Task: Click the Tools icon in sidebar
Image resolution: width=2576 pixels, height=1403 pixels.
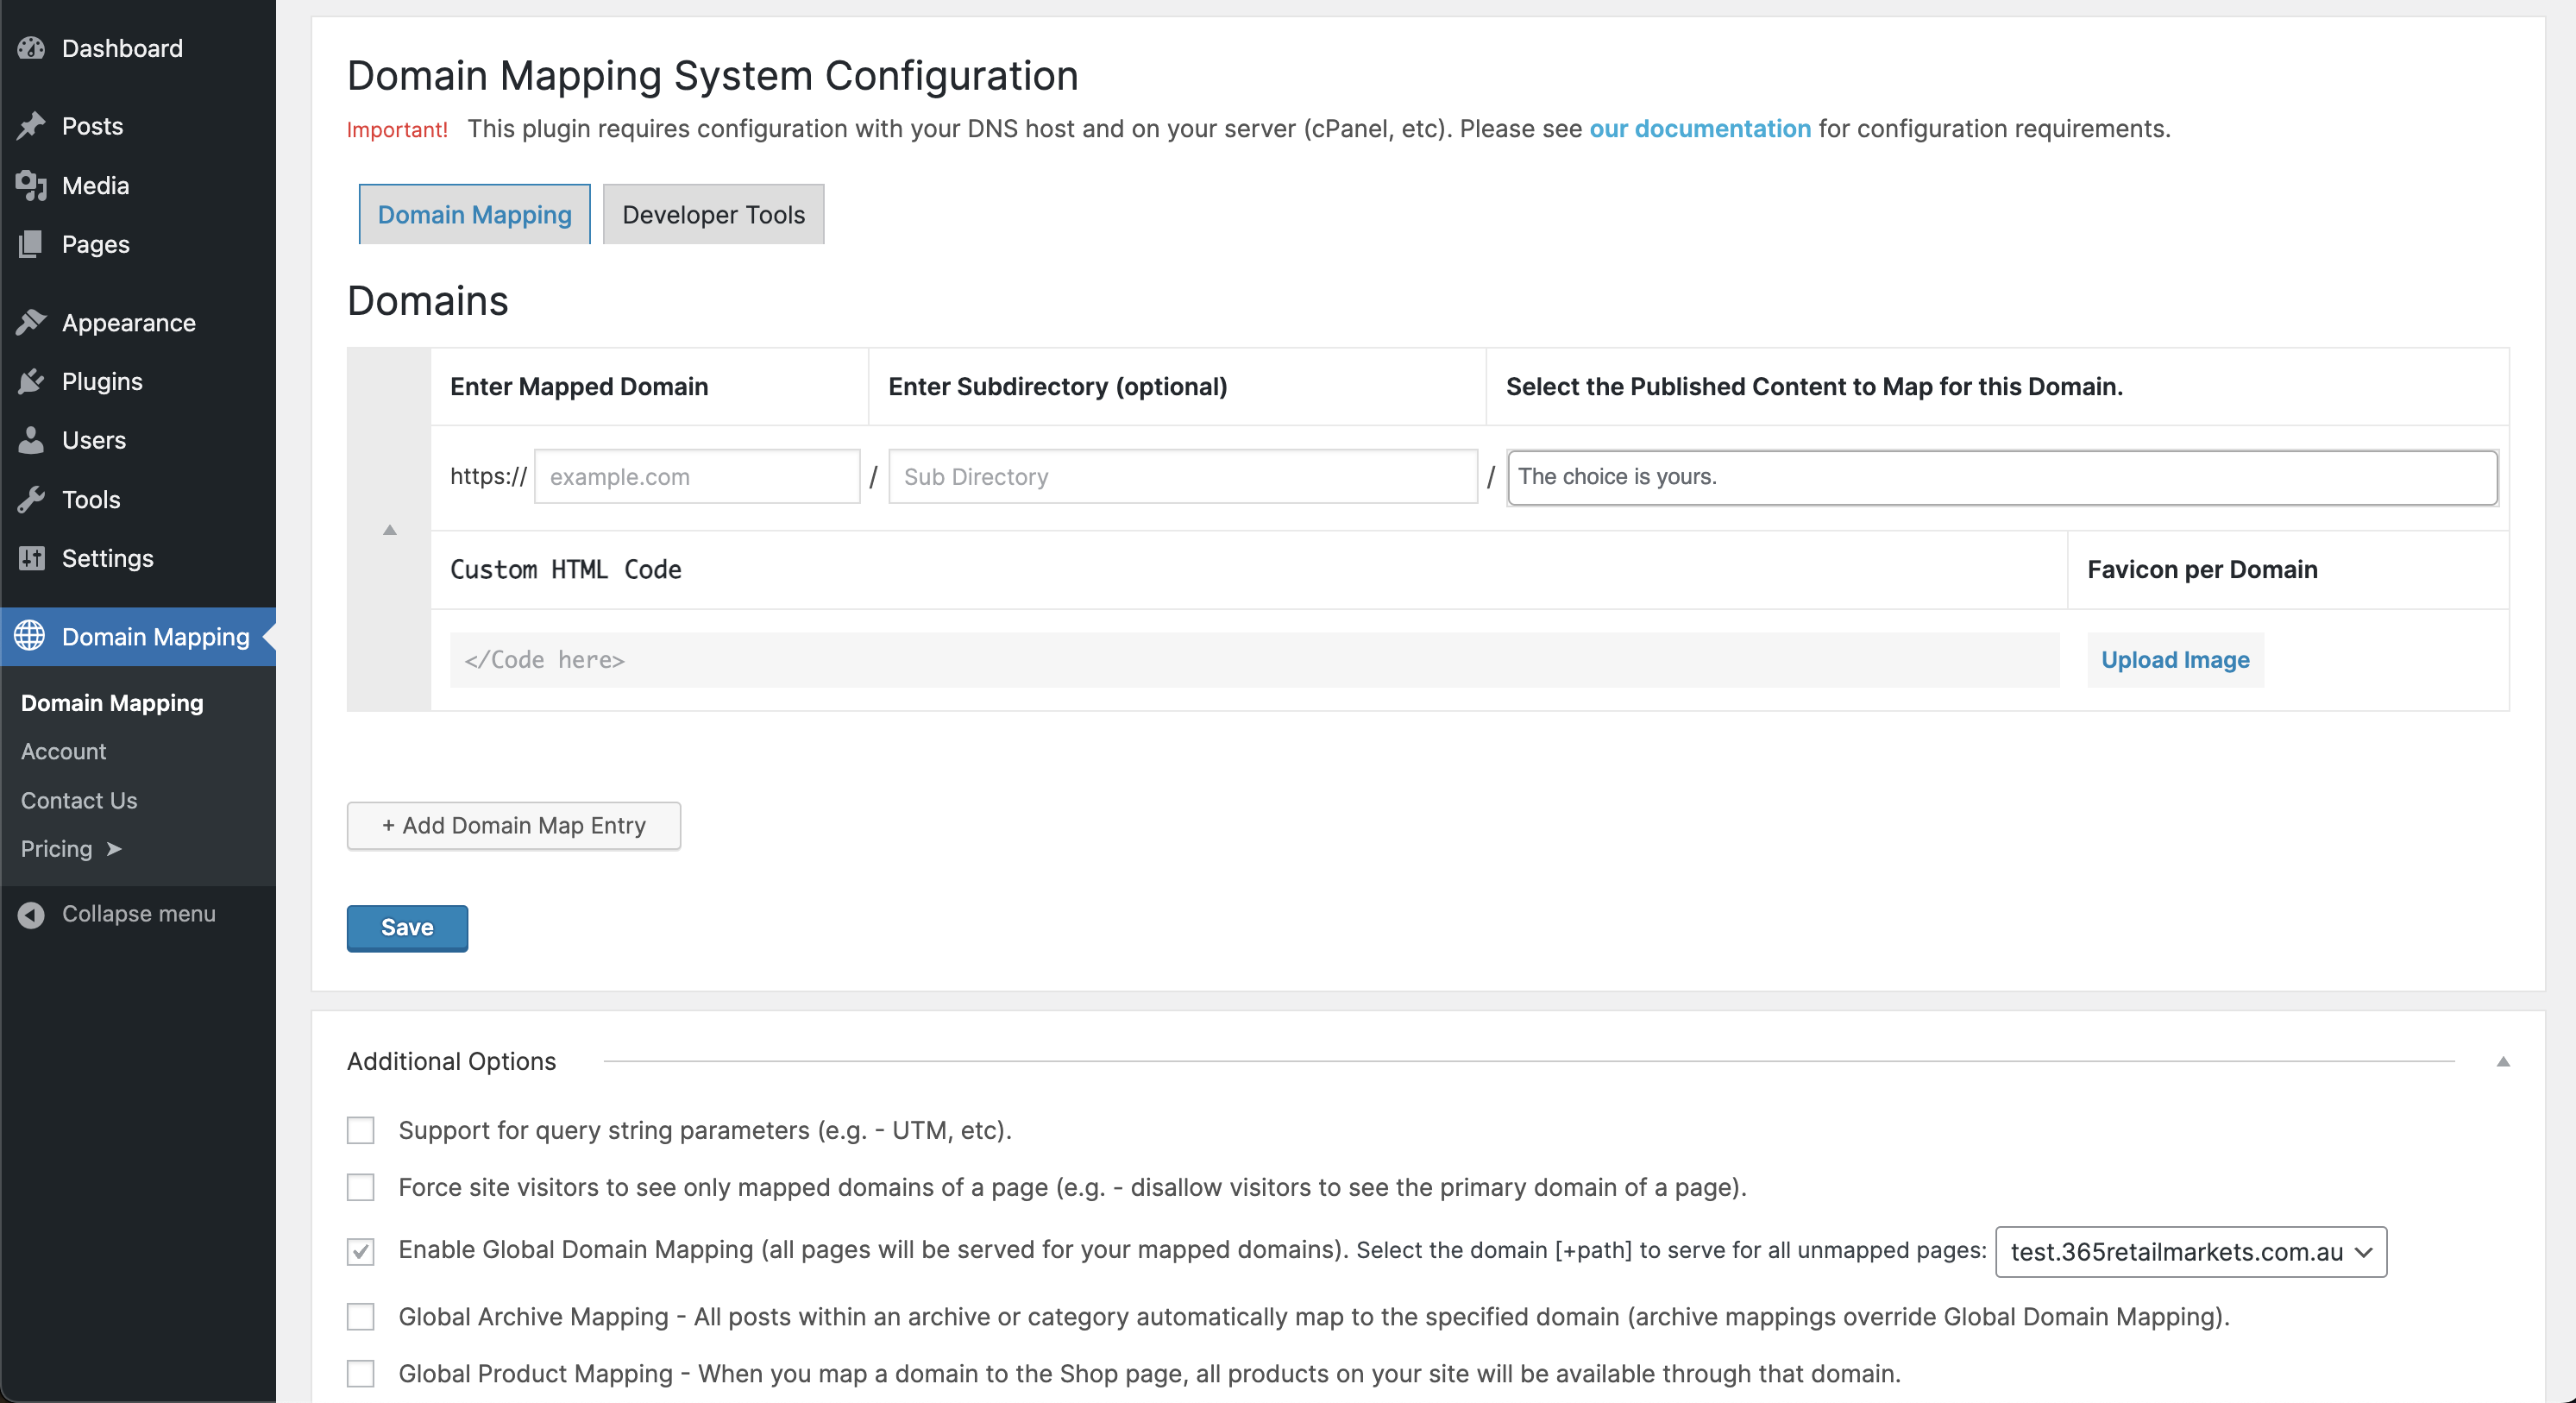Action: pyautogui.click(x=29, y=498)
